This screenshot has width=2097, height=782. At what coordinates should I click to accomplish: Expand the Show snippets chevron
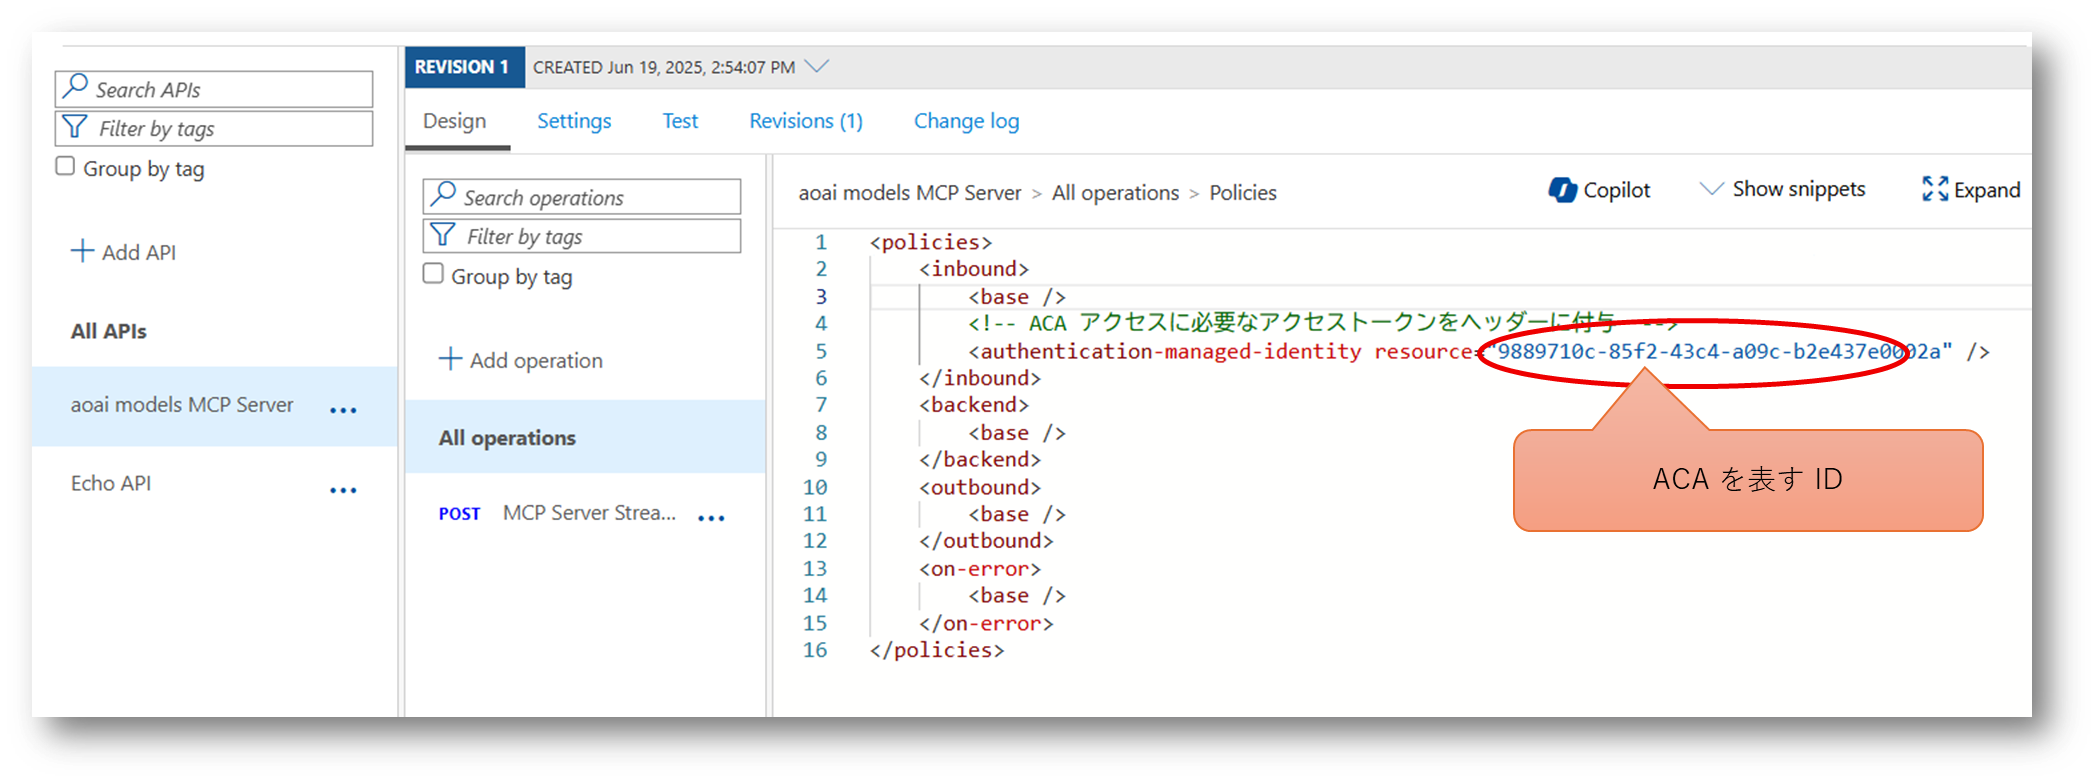click(1712, 189)
